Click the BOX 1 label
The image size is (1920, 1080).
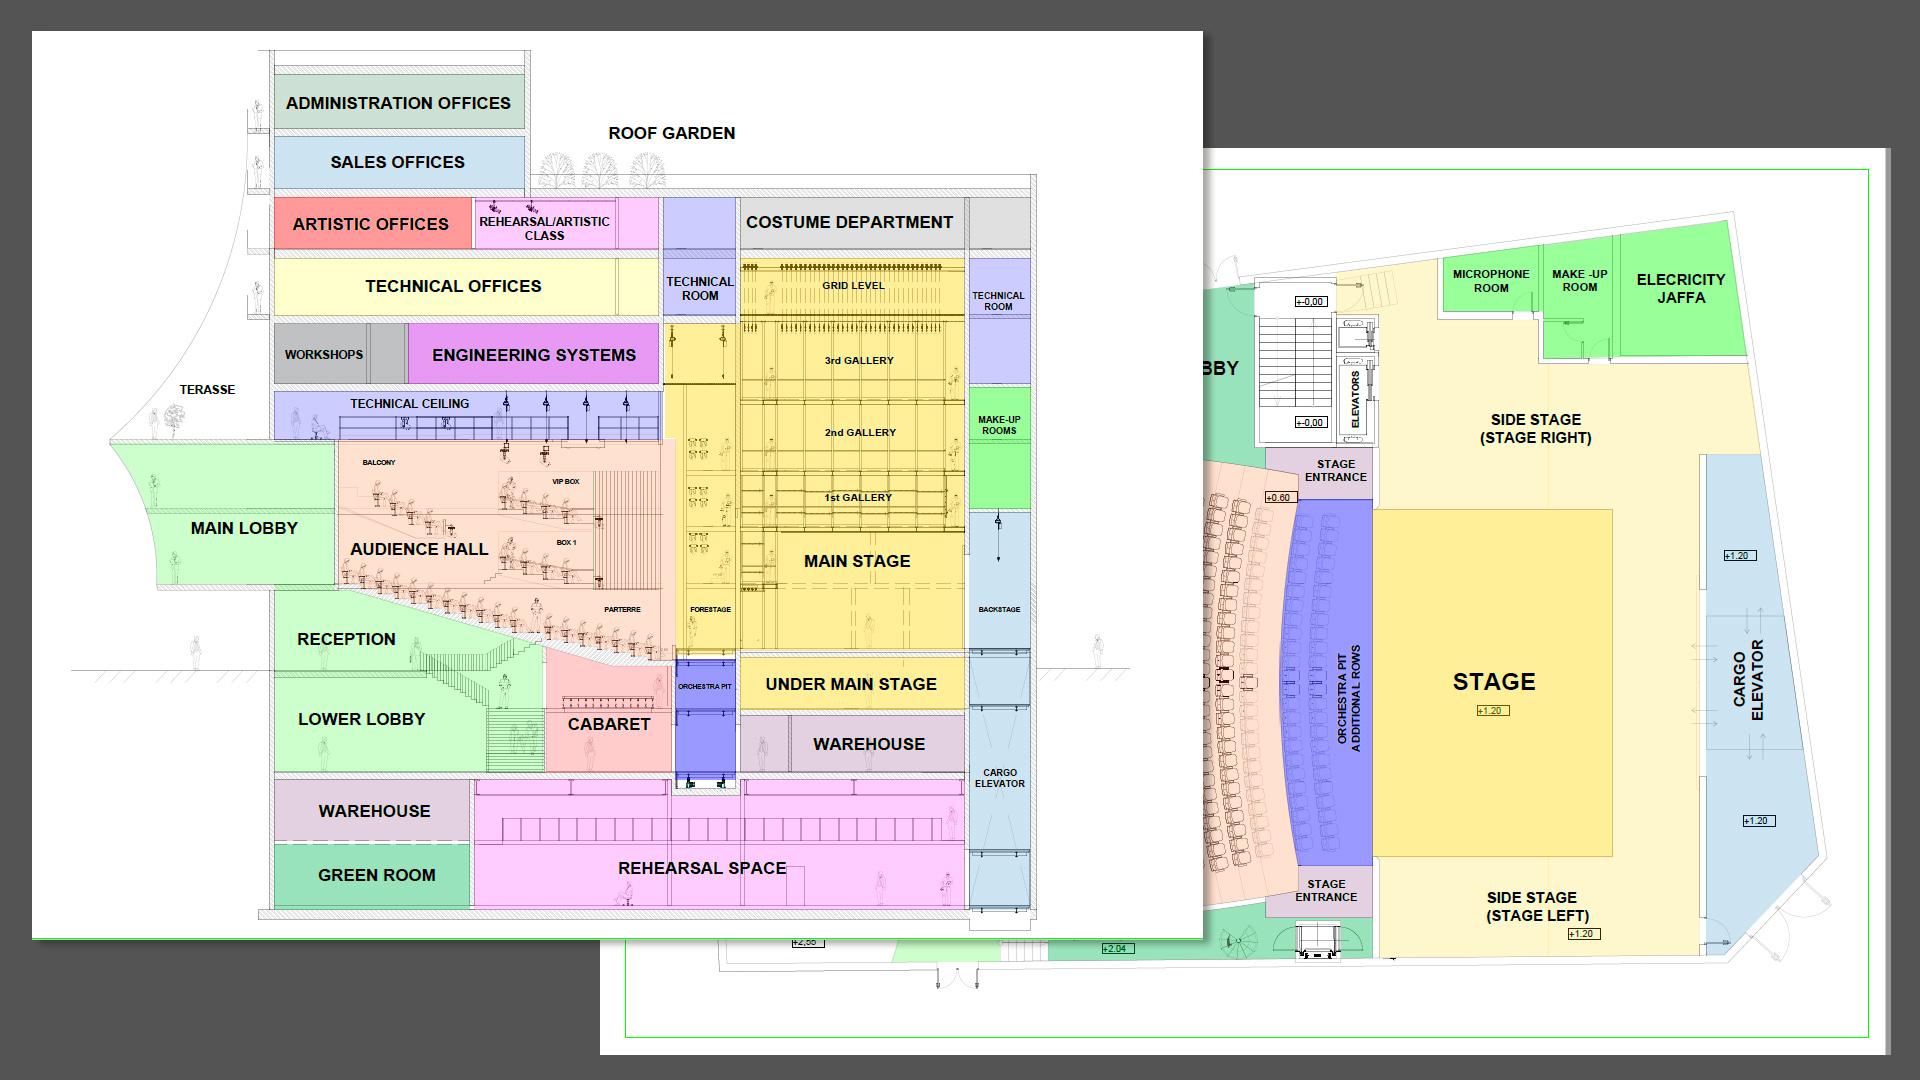(566, 542)
